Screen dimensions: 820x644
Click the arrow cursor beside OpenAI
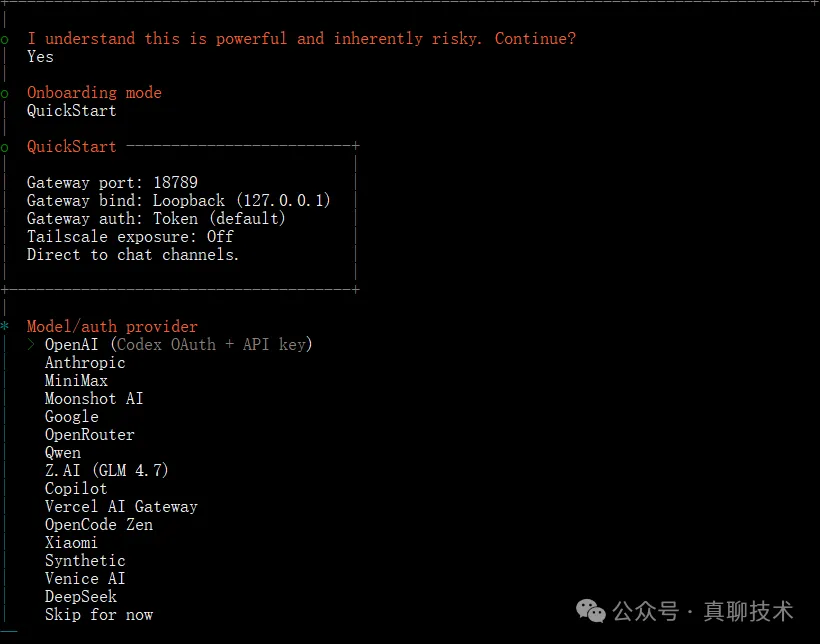point(32,345)
